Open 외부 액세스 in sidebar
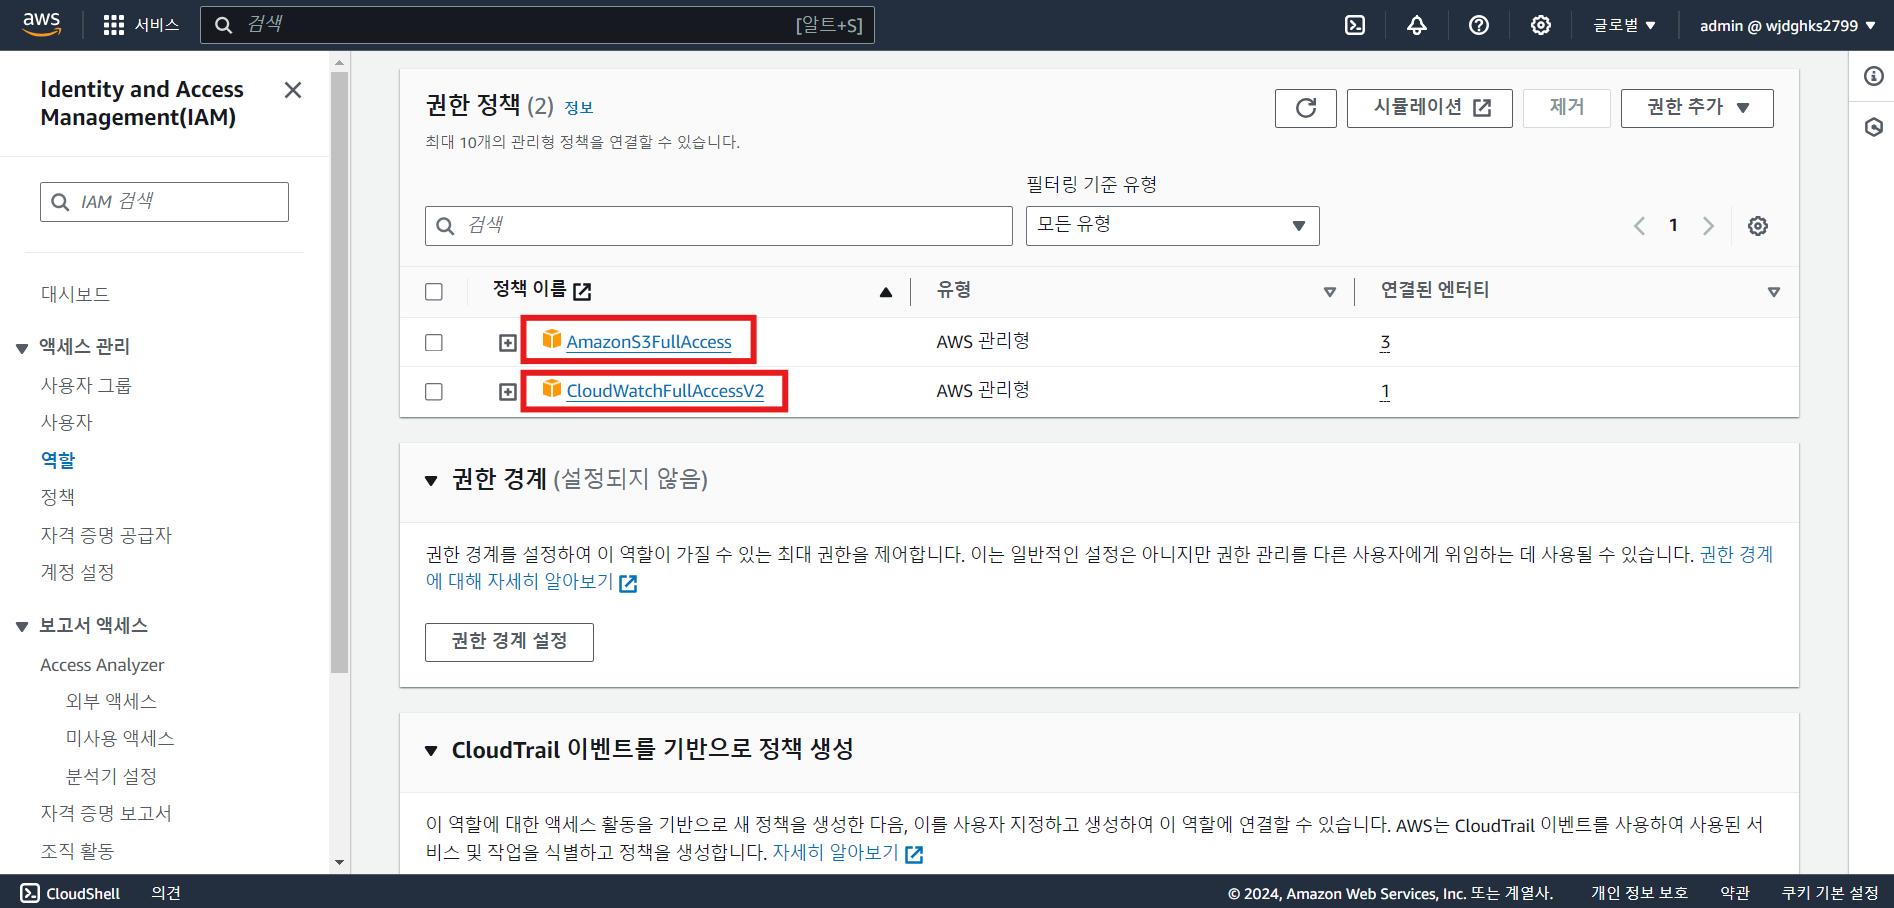Image resolution: width=1894 pixels, height=908 pixels. 111,701
